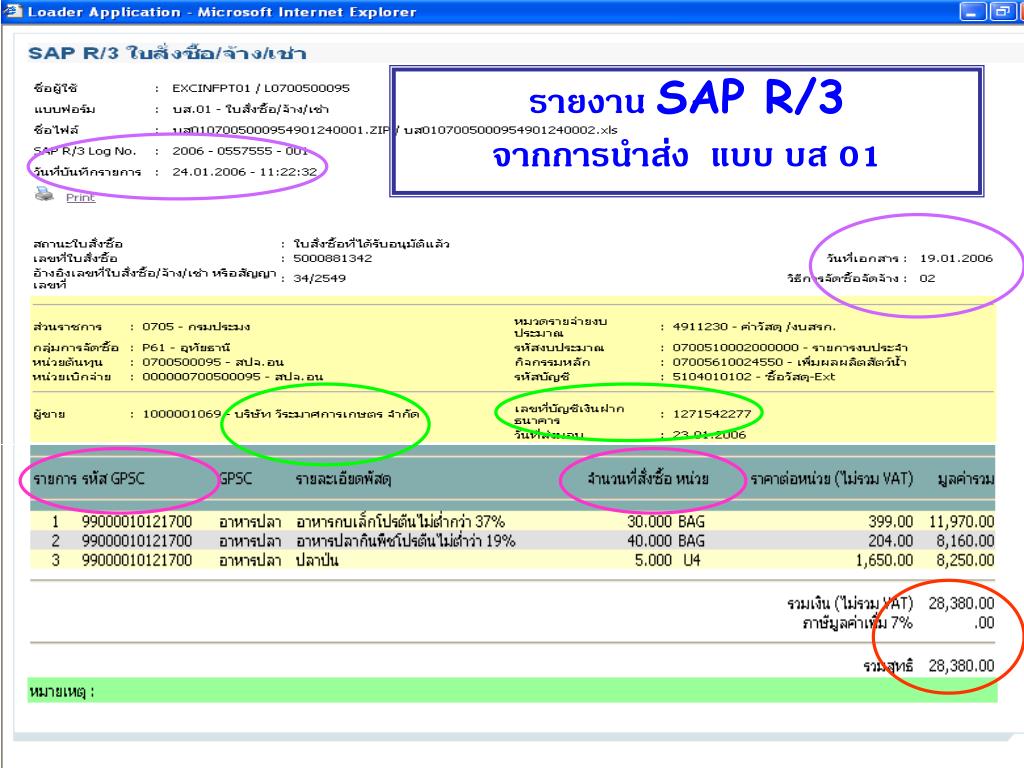Screen dimensions: 1024x768
Task: Select GPSC code 99000010121700 in row 3
Action: 137,560
